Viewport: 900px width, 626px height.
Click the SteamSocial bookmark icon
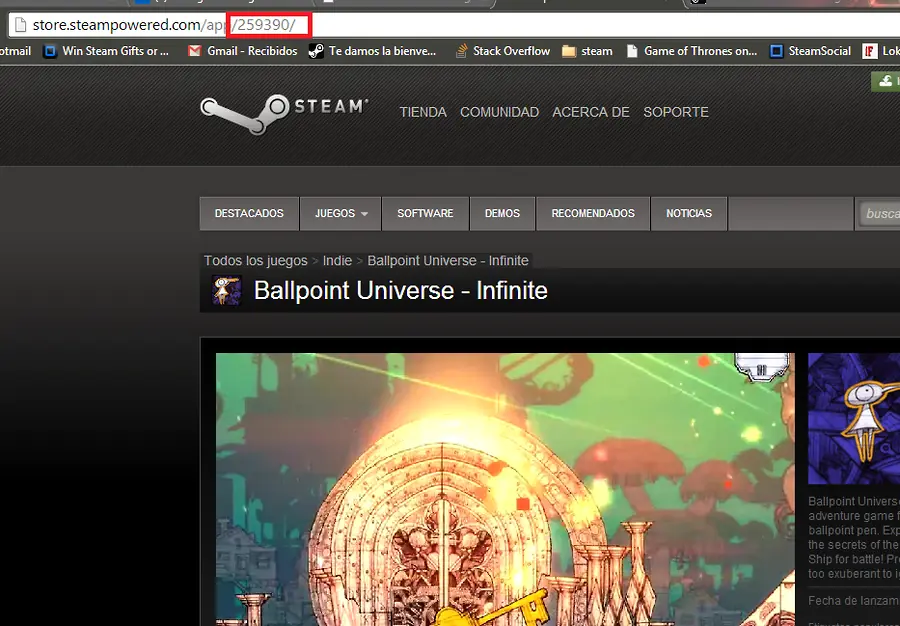(x=776, y=51)
